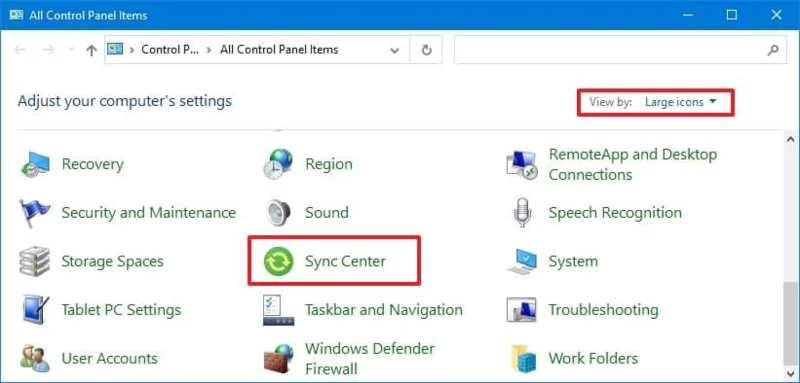Click the Troubleshooting icon
The width and height of the screenshot is (800, 383).
click(x=521, y=310)
